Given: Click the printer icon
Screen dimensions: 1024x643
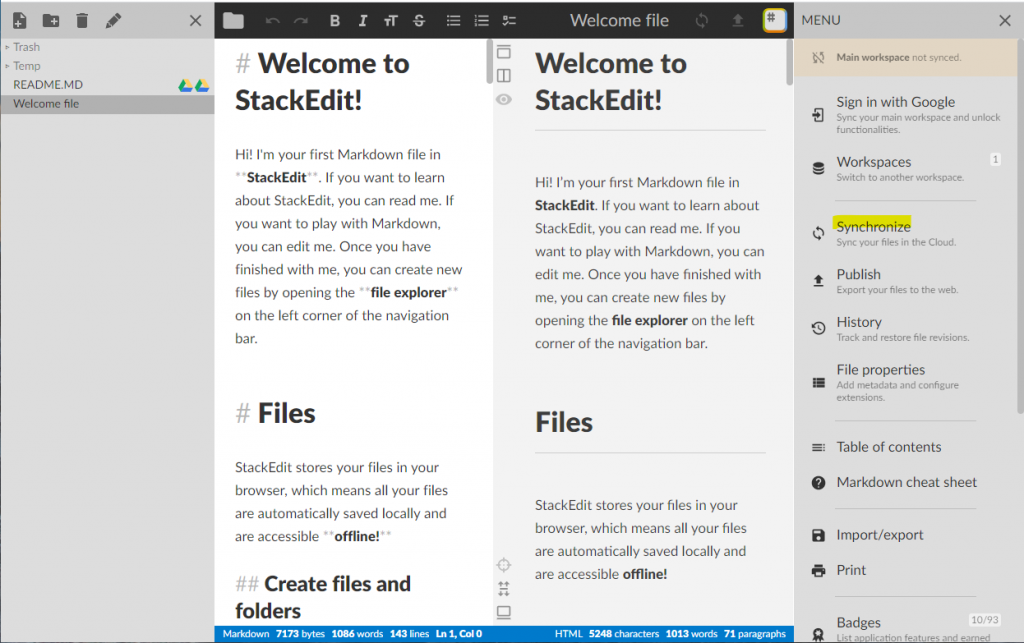Looking at the screenshot, I should [x=818, y=571].
